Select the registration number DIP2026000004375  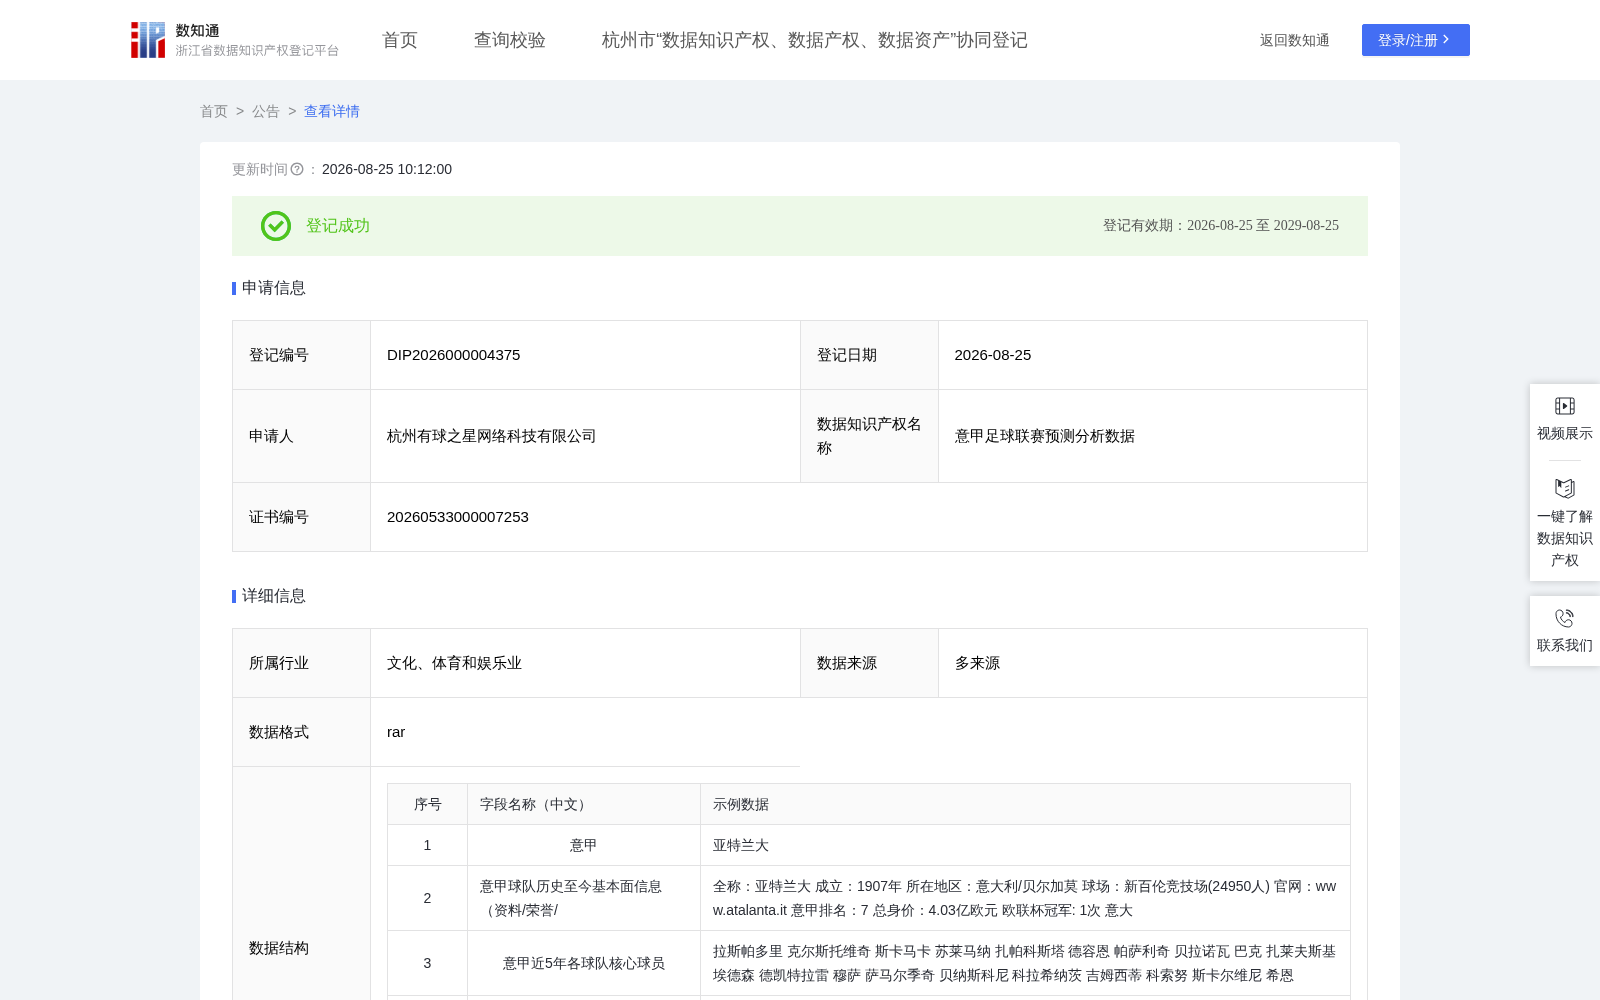coord(454,355)
